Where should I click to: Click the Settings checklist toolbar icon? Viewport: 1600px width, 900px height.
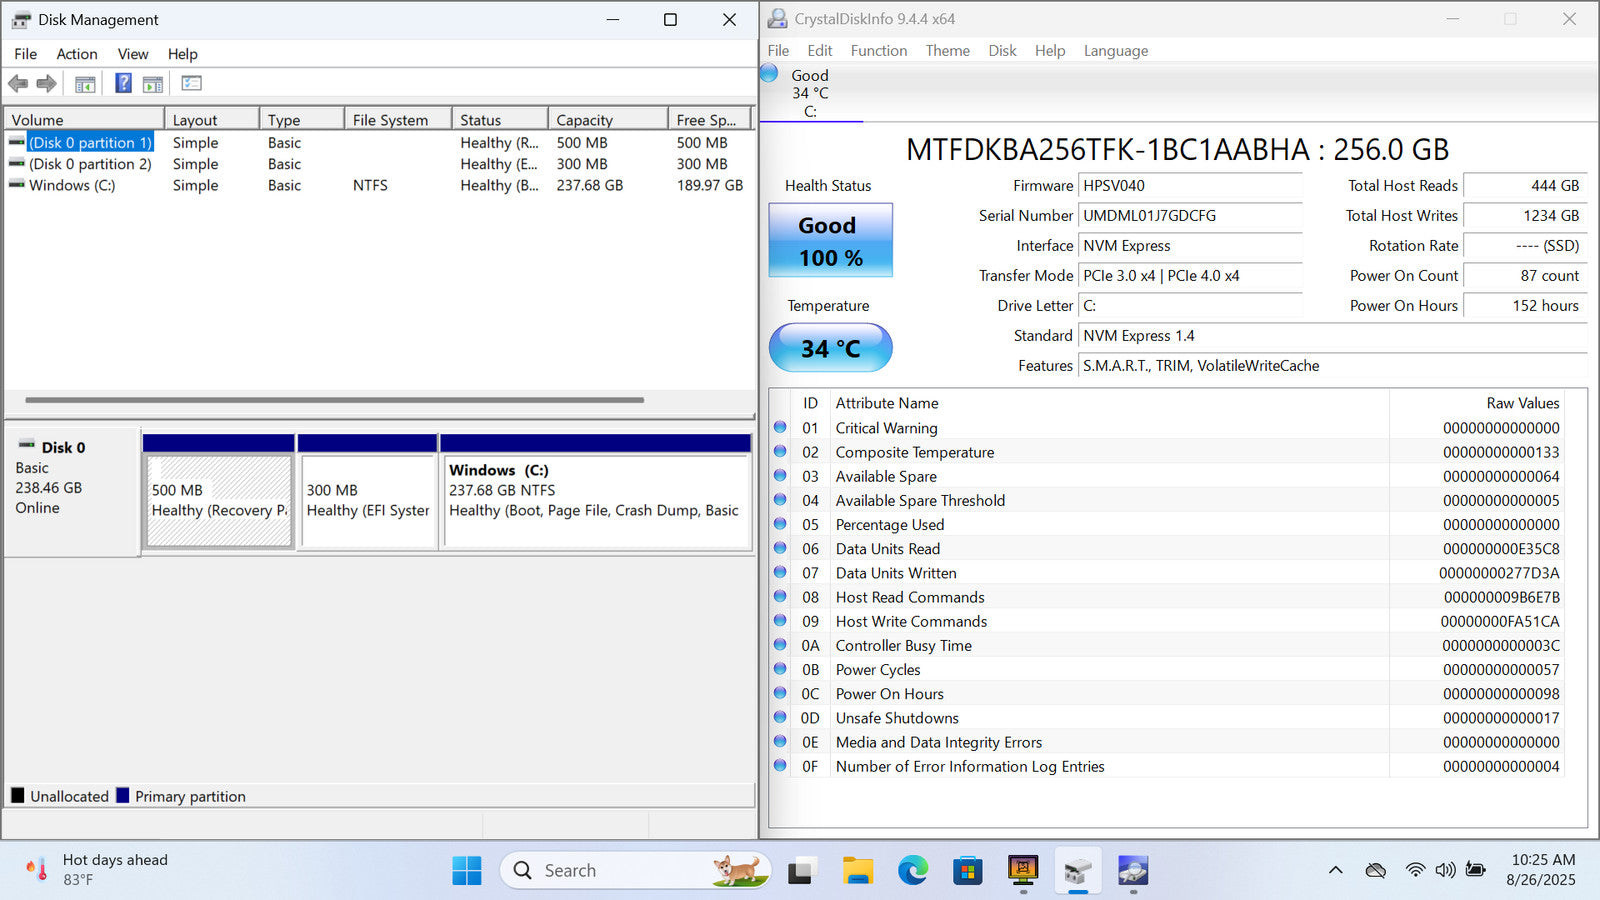[x=191, y=83]
